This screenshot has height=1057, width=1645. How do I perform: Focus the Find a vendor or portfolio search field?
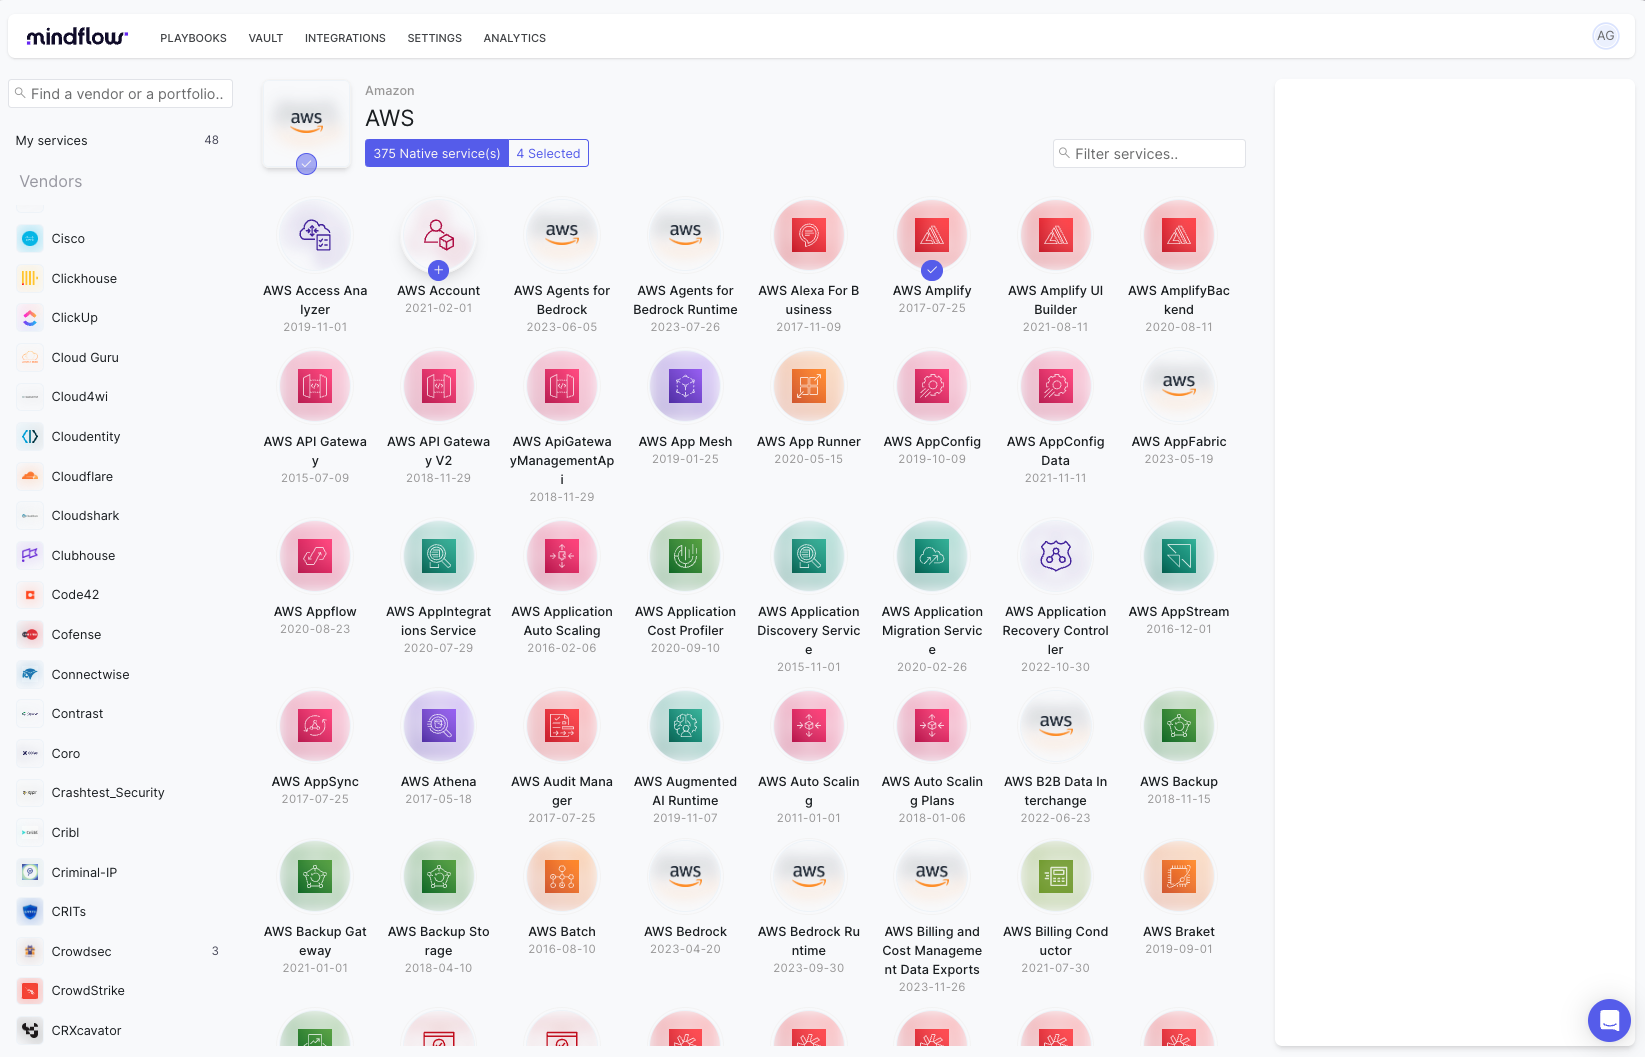pos(121,94)
